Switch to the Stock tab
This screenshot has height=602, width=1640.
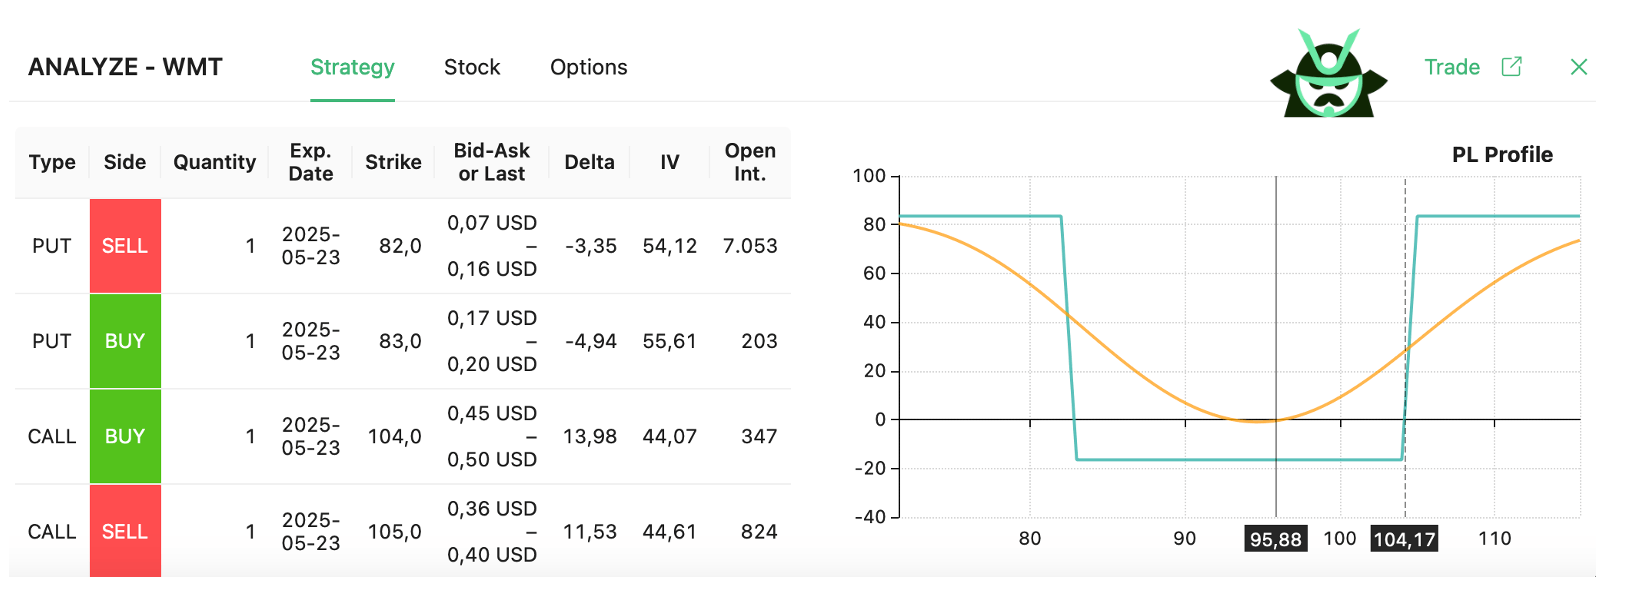(x=472, y=67)
